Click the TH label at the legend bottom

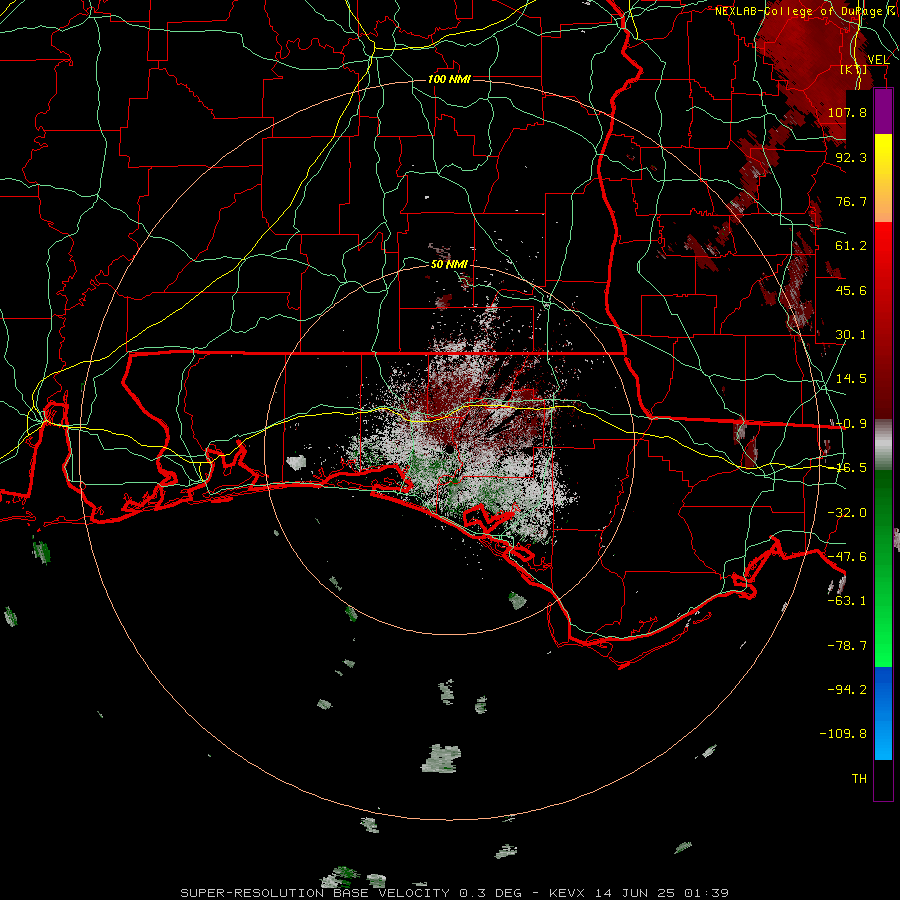pos(859,778)
